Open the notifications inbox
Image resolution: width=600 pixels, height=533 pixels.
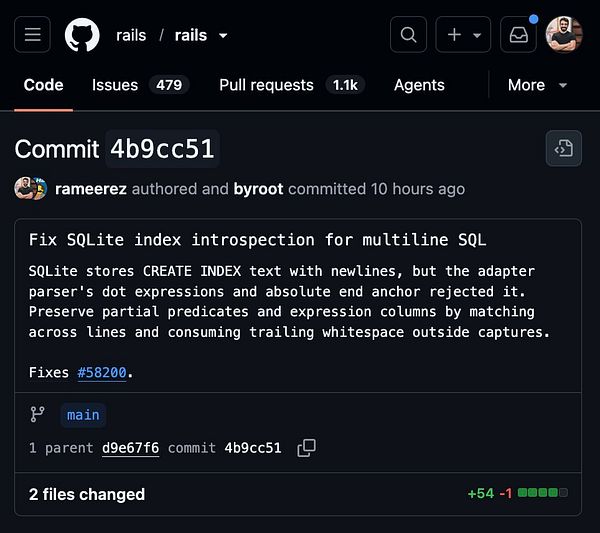tap(518, 34)
